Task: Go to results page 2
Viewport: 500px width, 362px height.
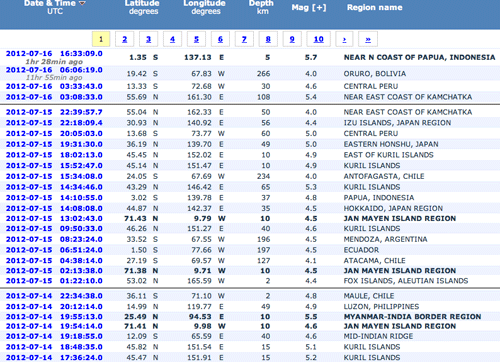Action: click(125, 39)
